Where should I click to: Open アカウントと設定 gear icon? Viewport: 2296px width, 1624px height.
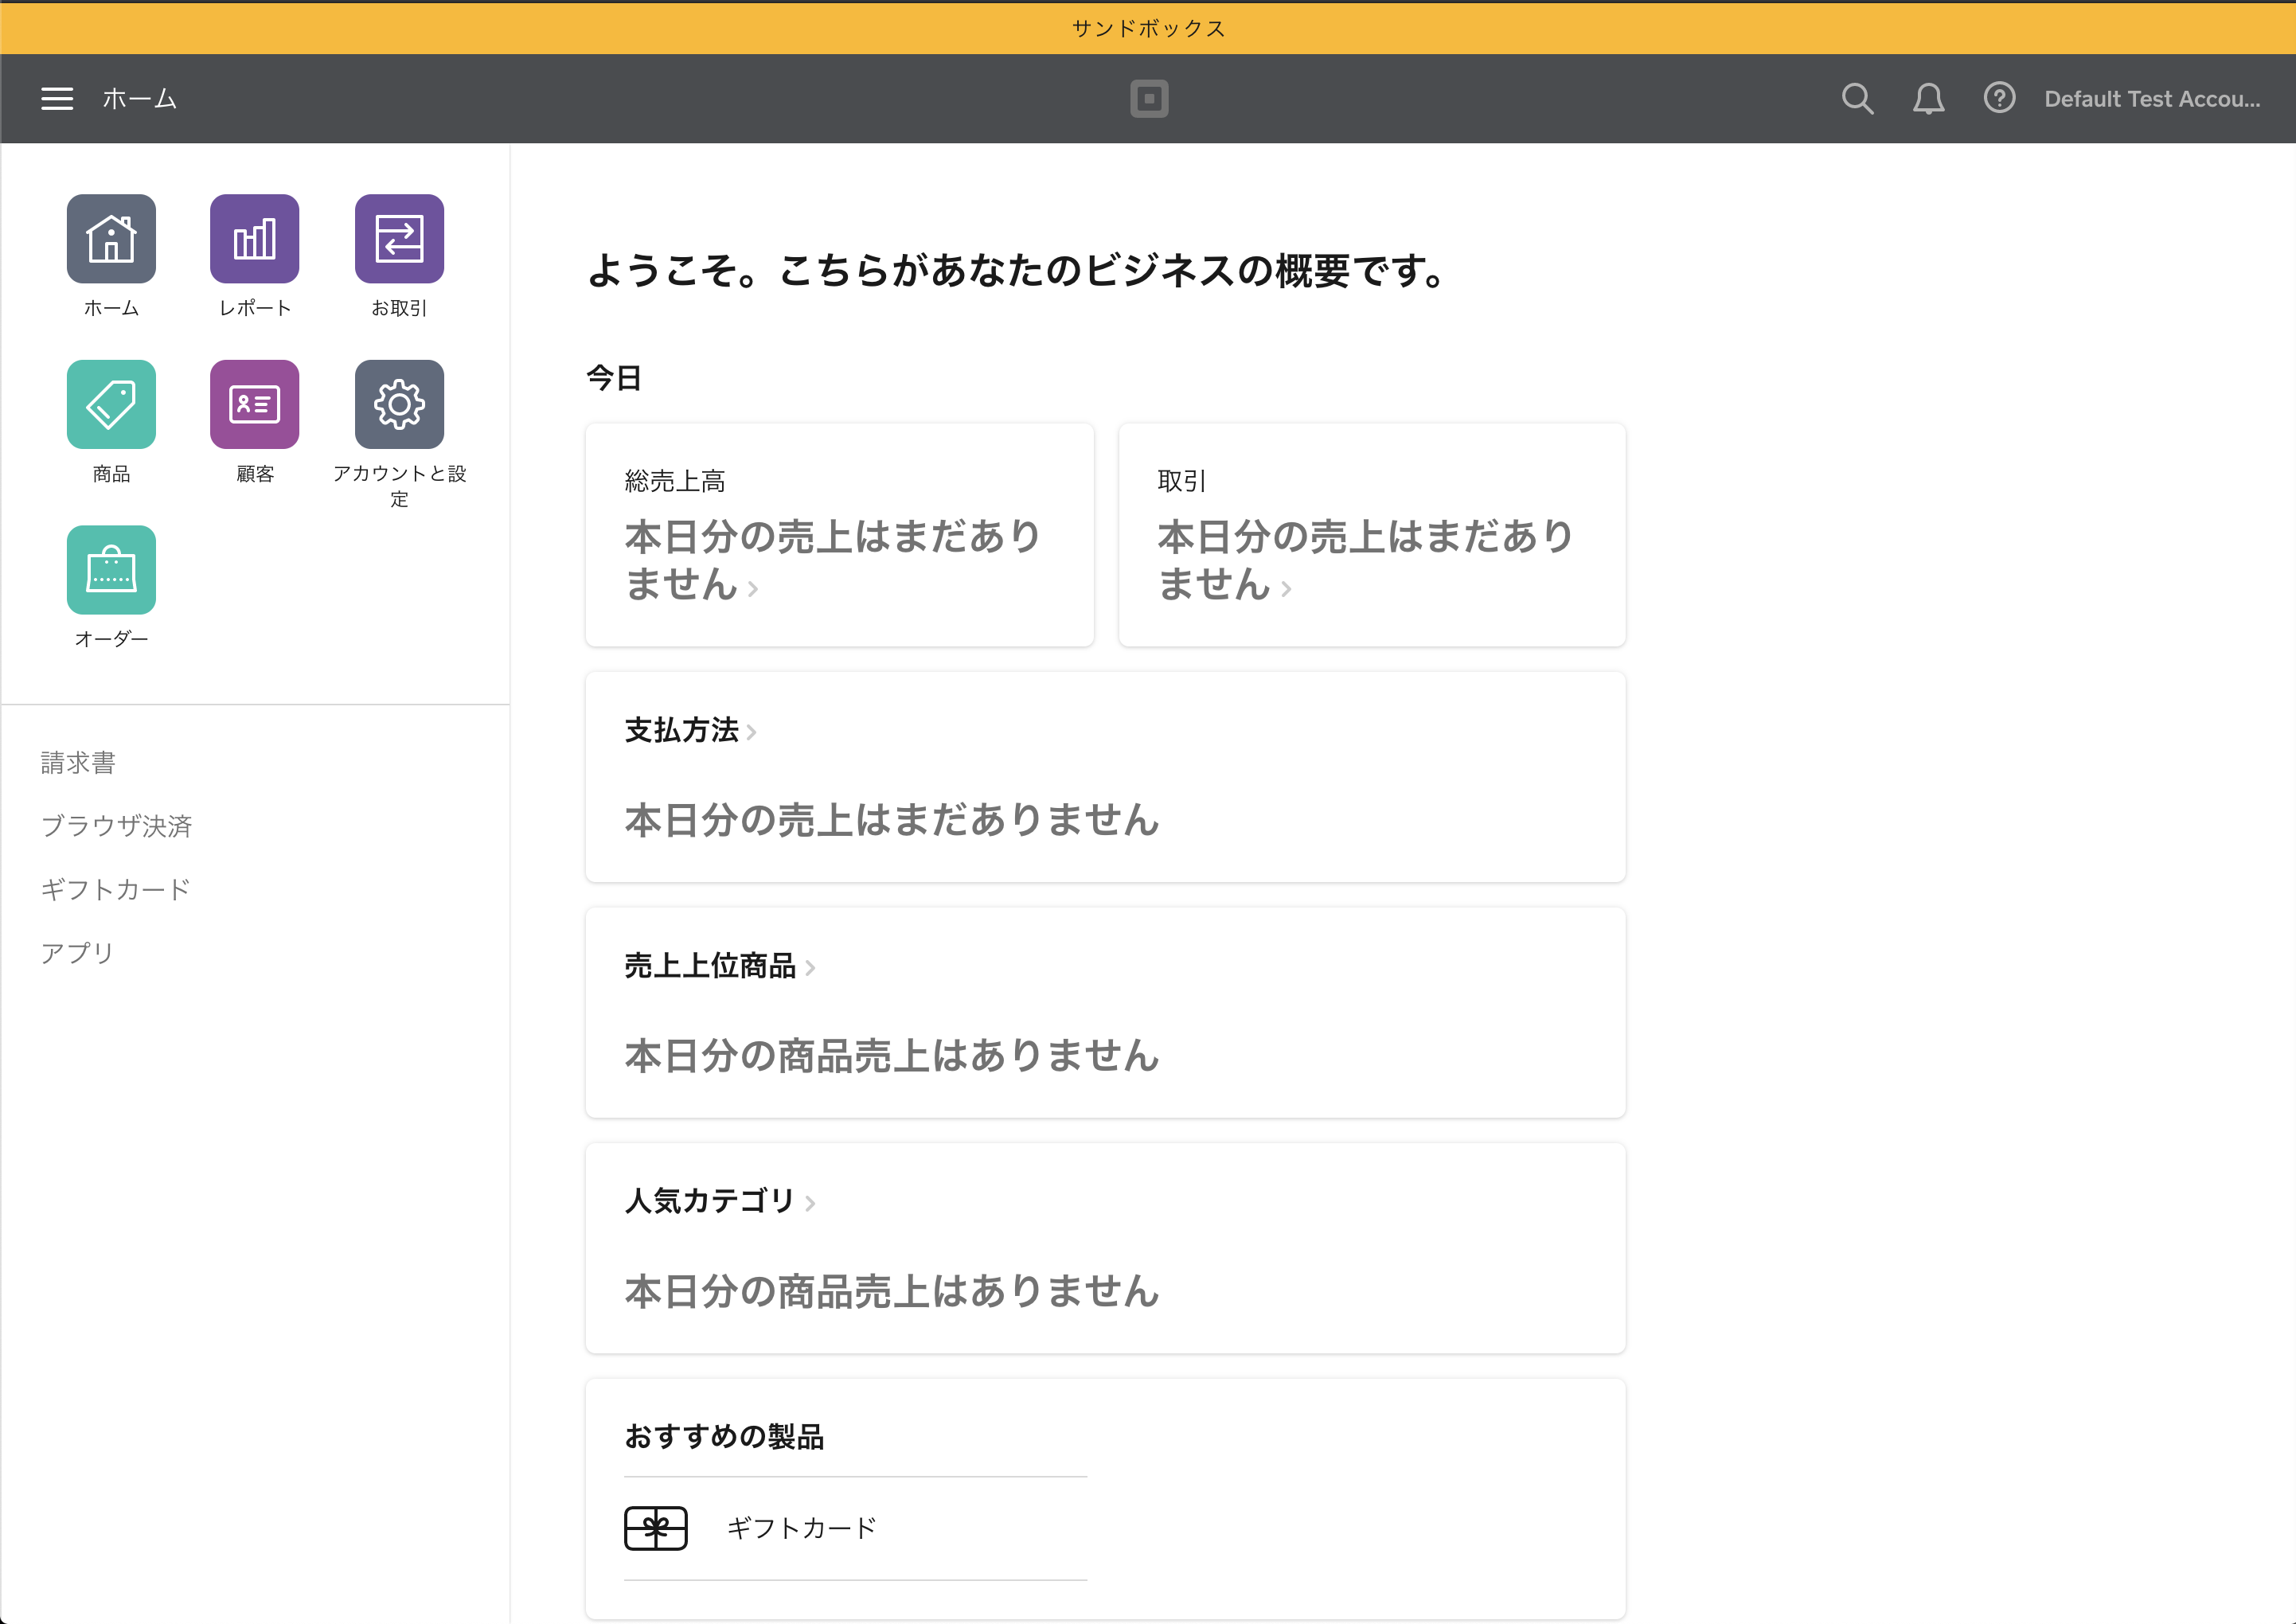[399, 404]
